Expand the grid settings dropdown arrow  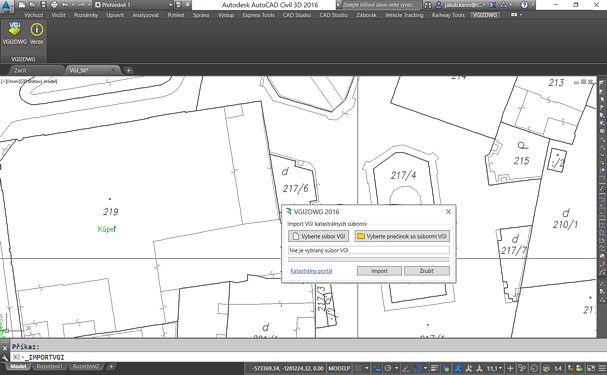[x=367, y=368]
